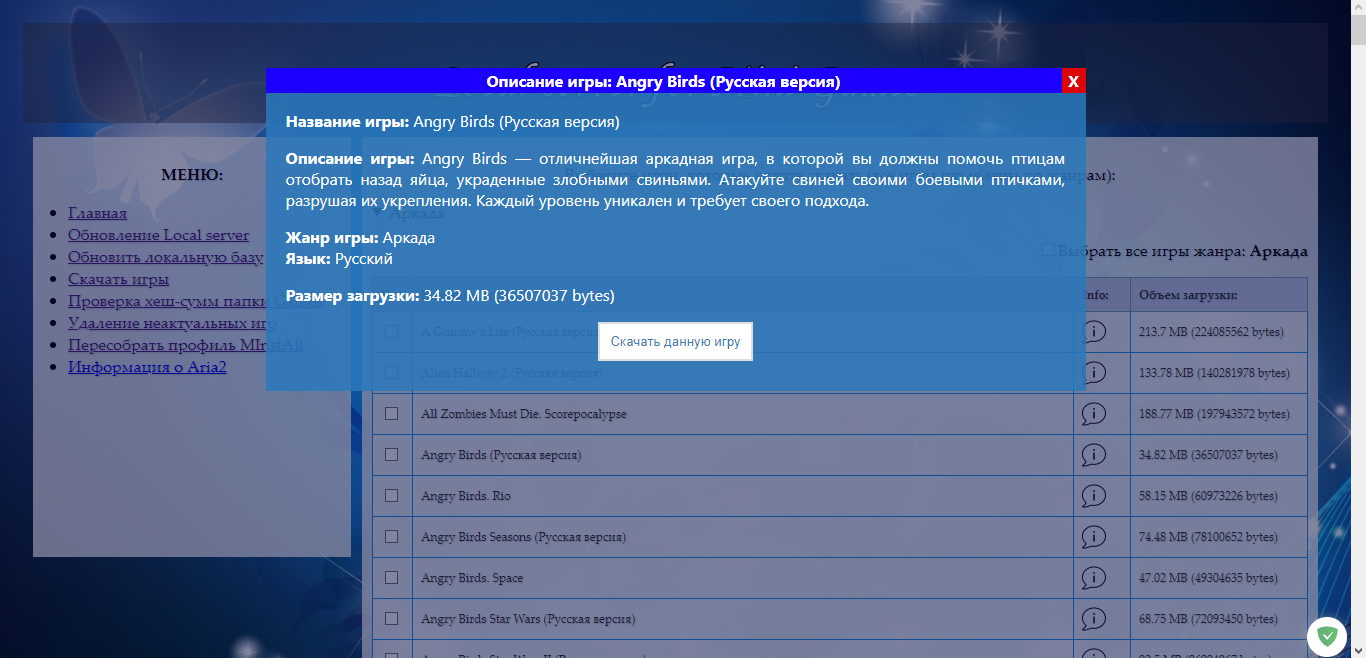Click the page scrollbar down arrow
1366x658 pixels.
tap(1358, 649)
